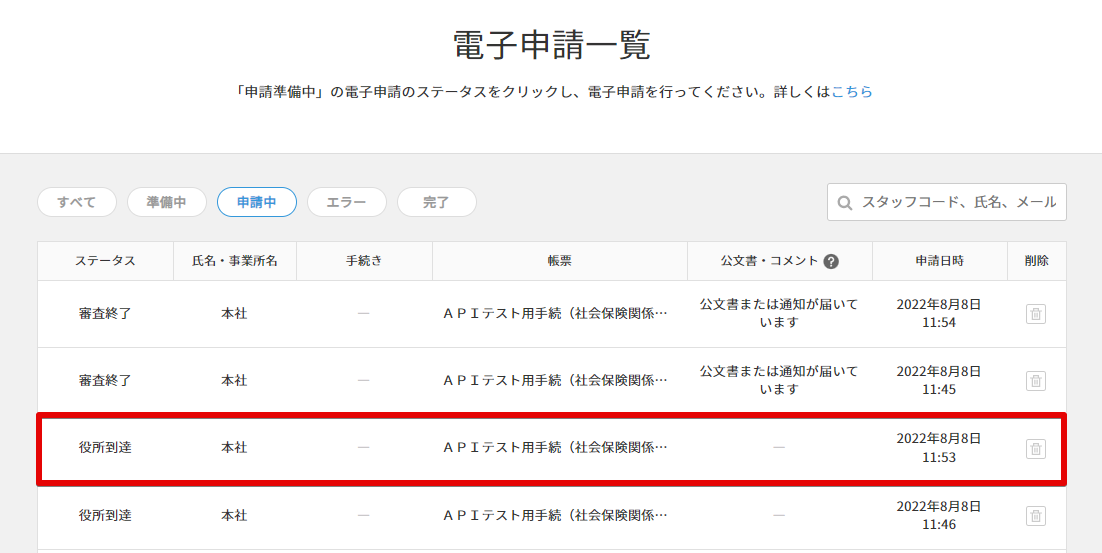The height and width of the screenshot is (553, 1102).
Task: Select the 申請中 filter tab
Action: 257,202
